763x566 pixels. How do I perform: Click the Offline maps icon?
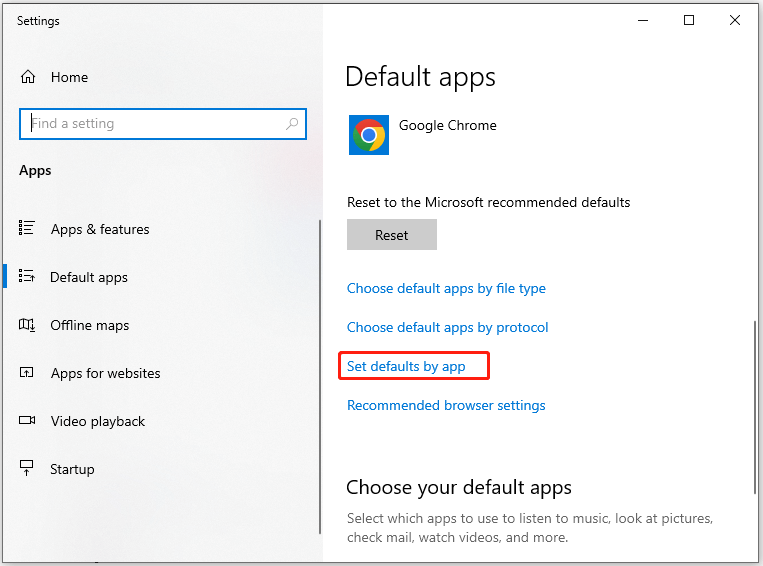26,324
